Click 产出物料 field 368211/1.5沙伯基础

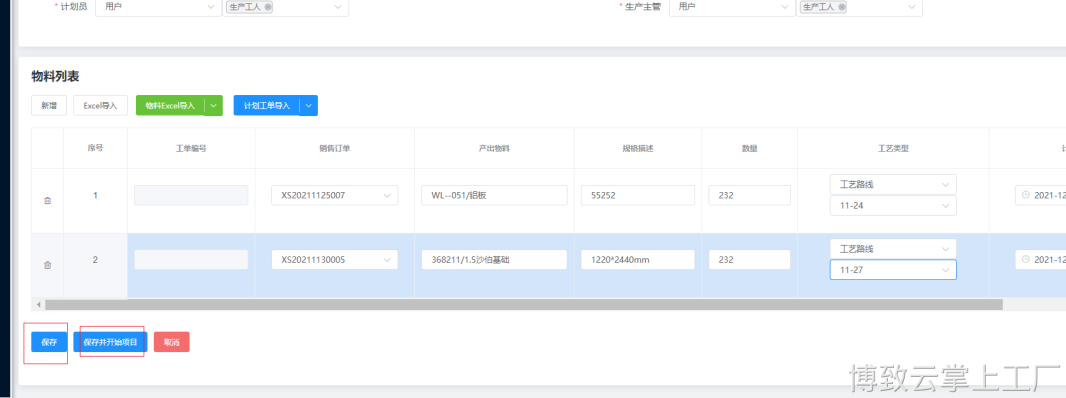pyautogui.click(x=494, y=259)
